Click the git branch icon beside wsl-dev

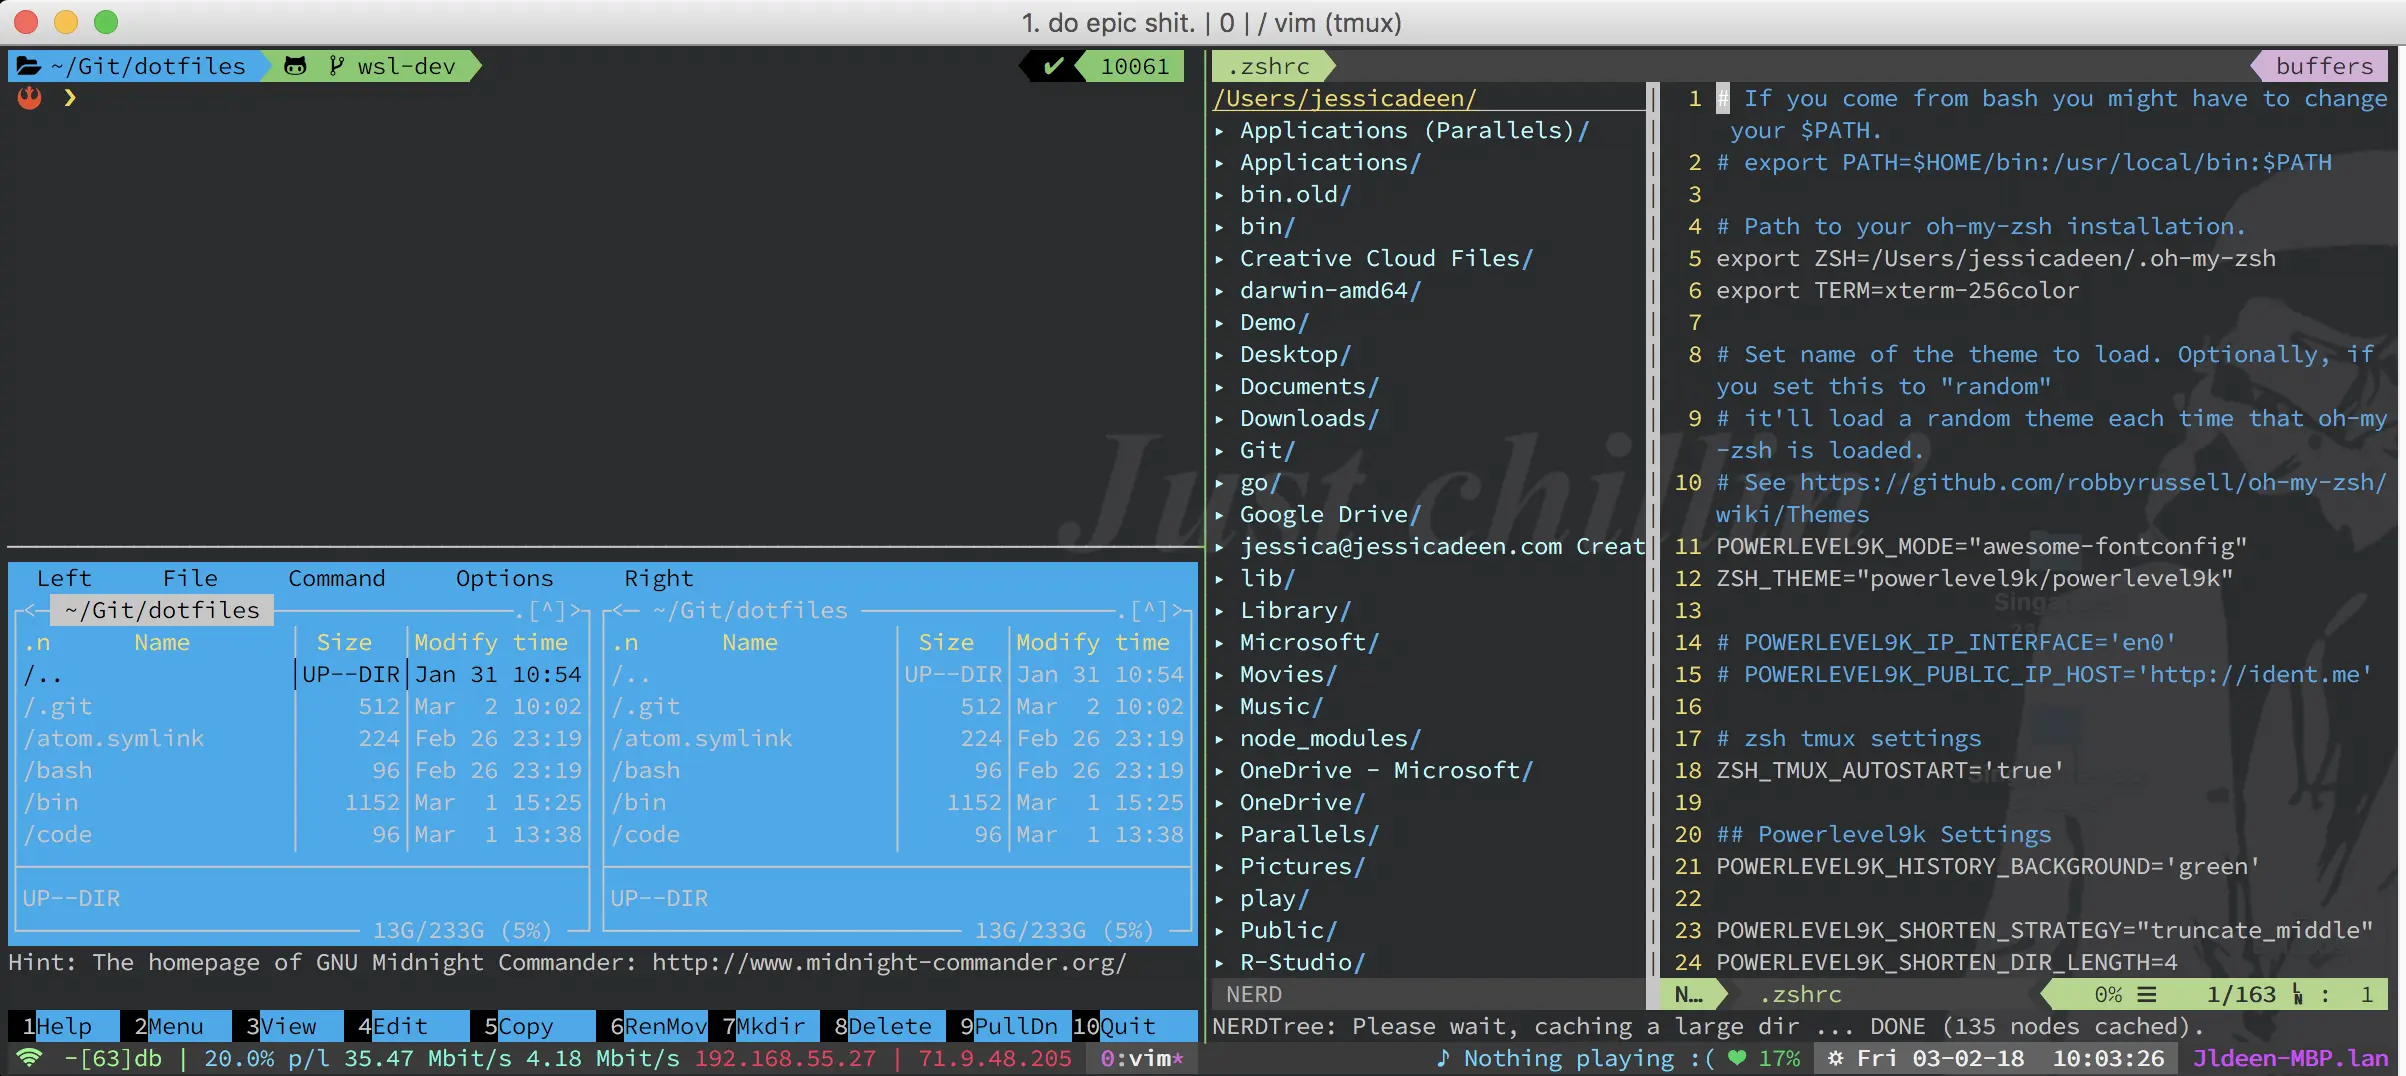point(337,66)
